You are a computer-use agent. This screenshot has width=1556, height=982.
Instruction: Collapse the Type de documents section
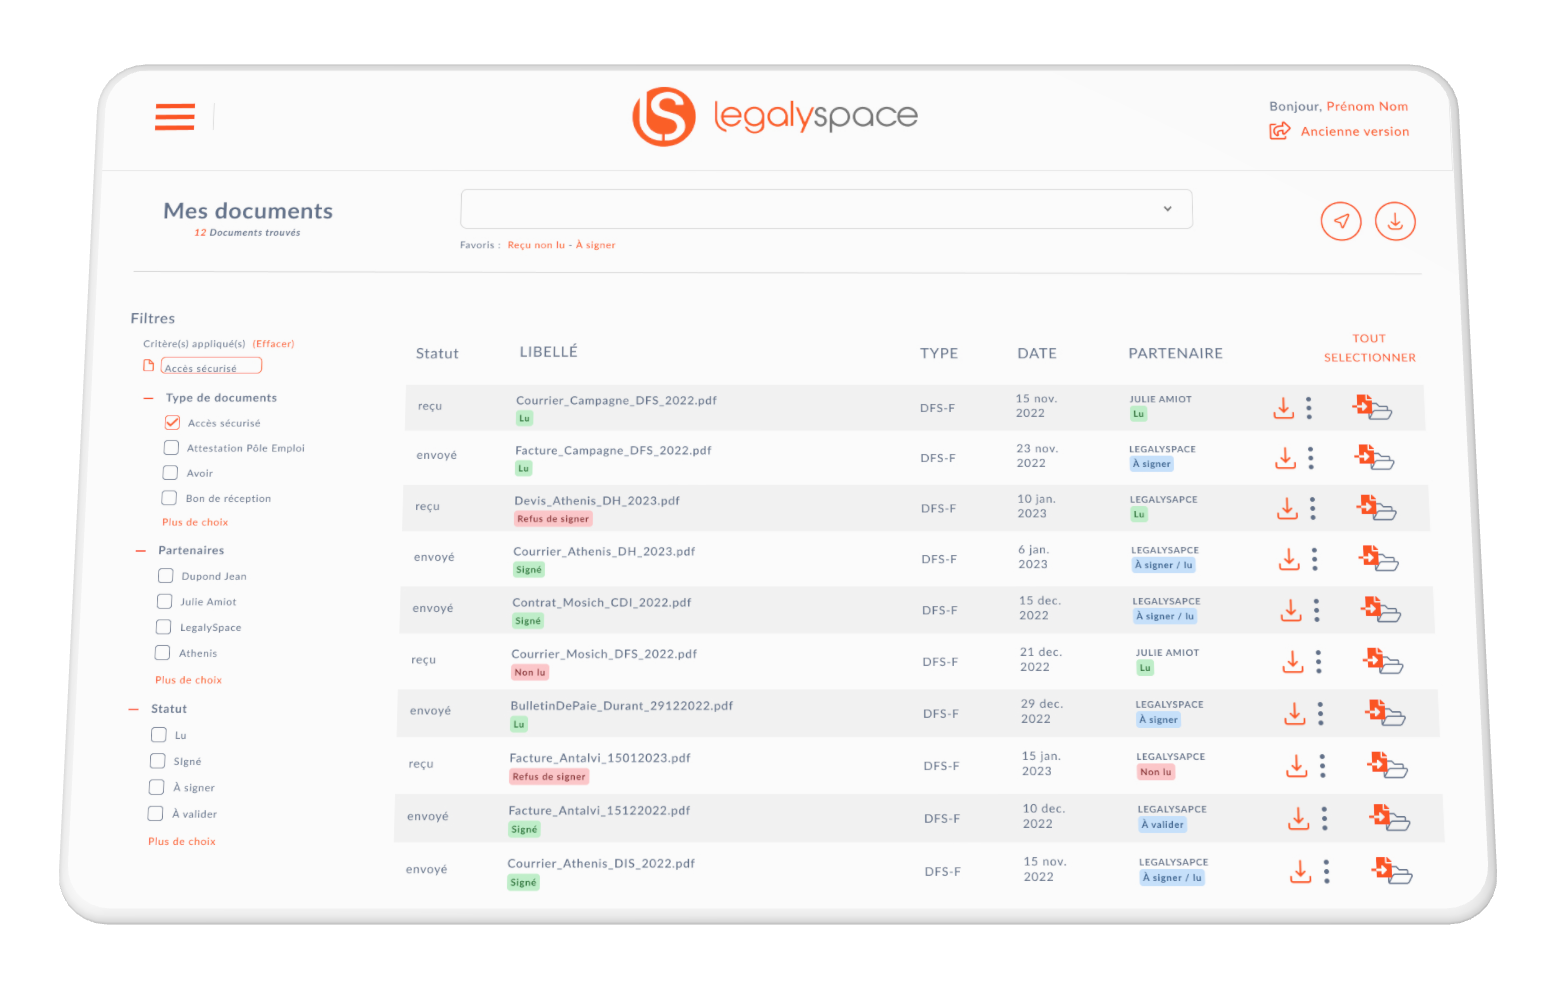click(149, 398)
